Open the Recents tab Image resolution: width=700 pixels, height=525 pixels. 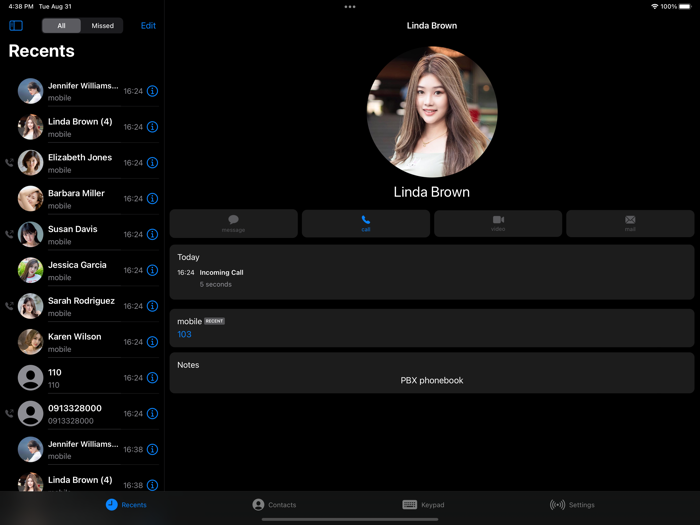[x=126, y=504]
